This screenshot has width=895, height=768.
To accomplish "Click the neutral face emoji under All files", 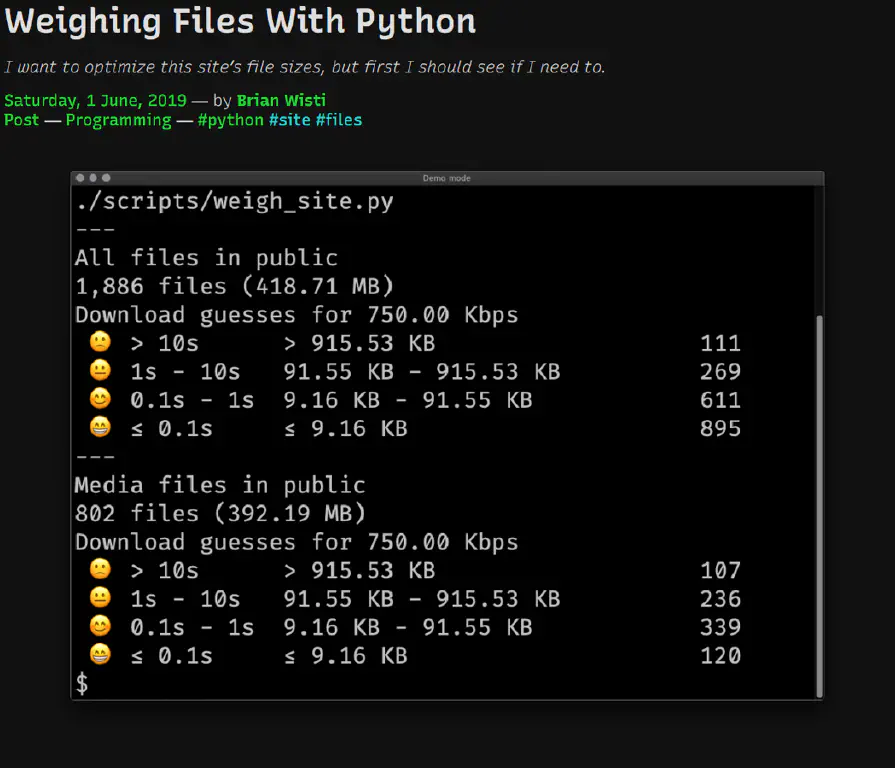I will 100,372.
